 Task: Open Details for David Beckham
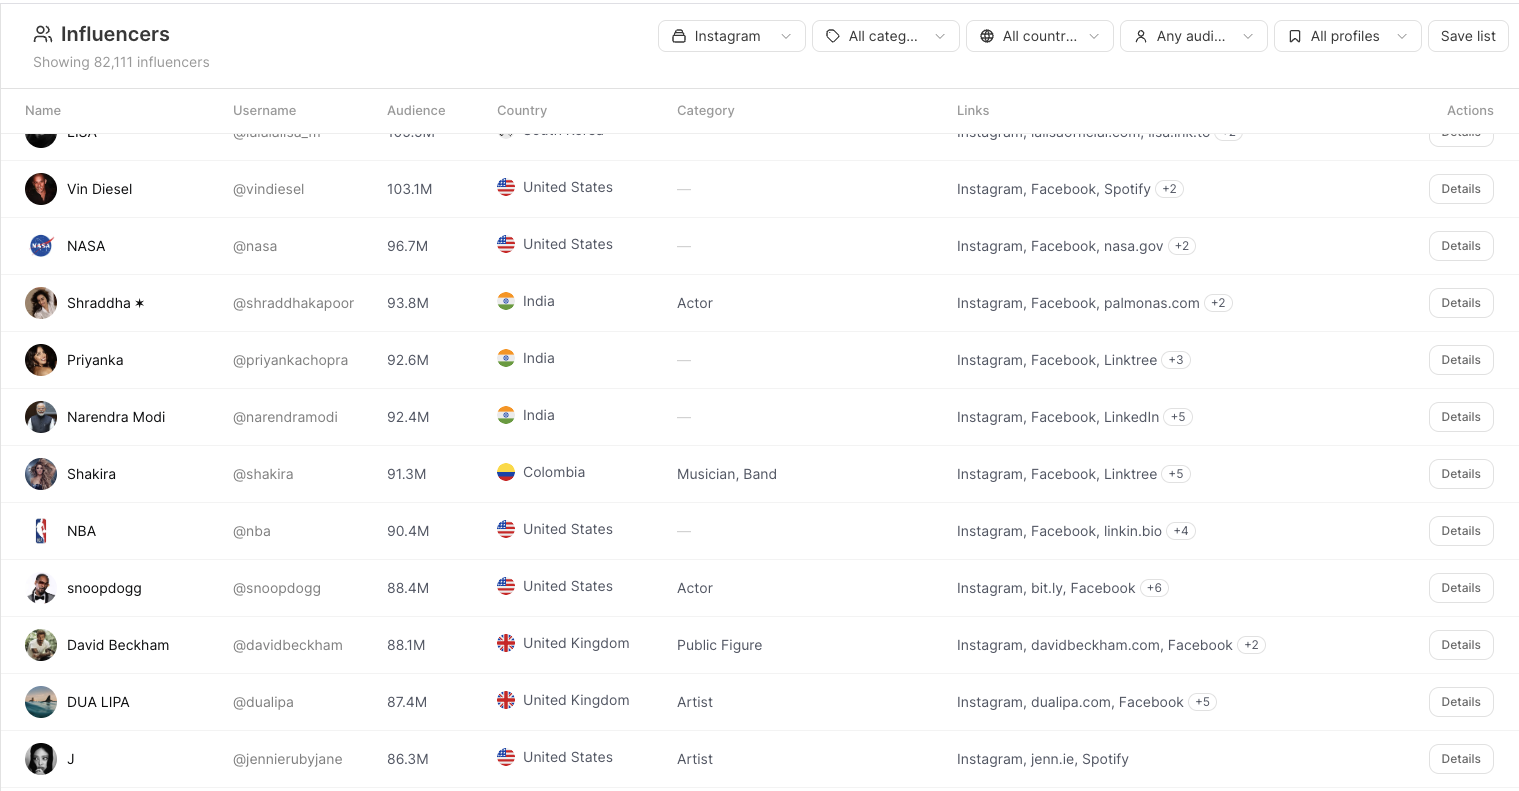tap(1461, 645)
